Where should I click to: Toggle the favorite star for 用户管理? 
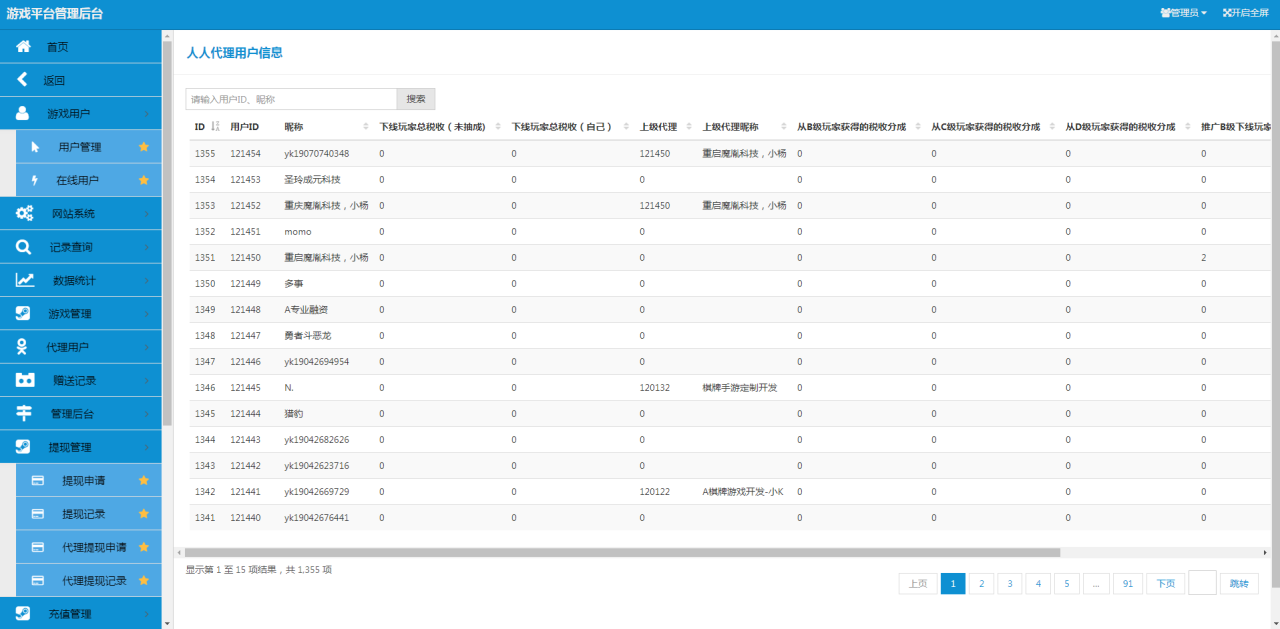click(x=143, y=147)
